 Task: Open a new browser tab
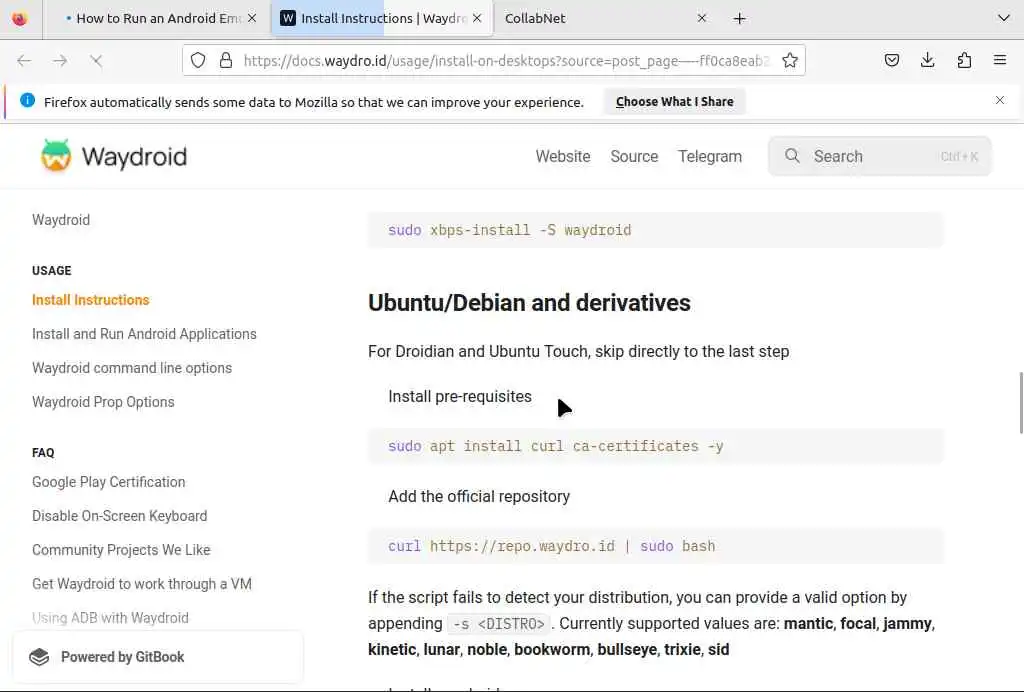click(739, 19)
